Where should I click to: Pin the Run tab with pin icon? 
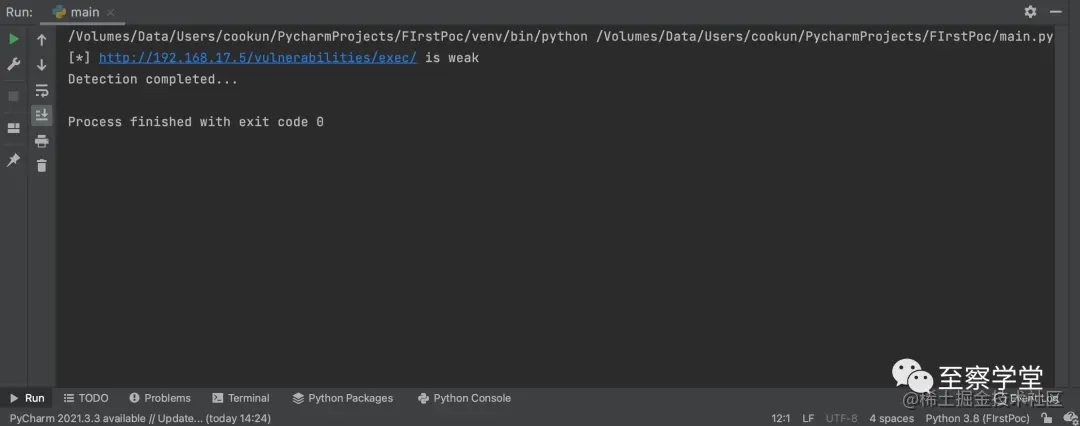[x=14, y=160]
